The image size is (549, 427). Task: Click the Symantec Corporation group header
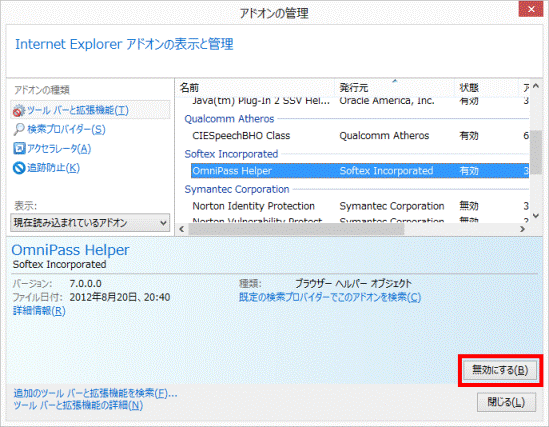[237, 189]
